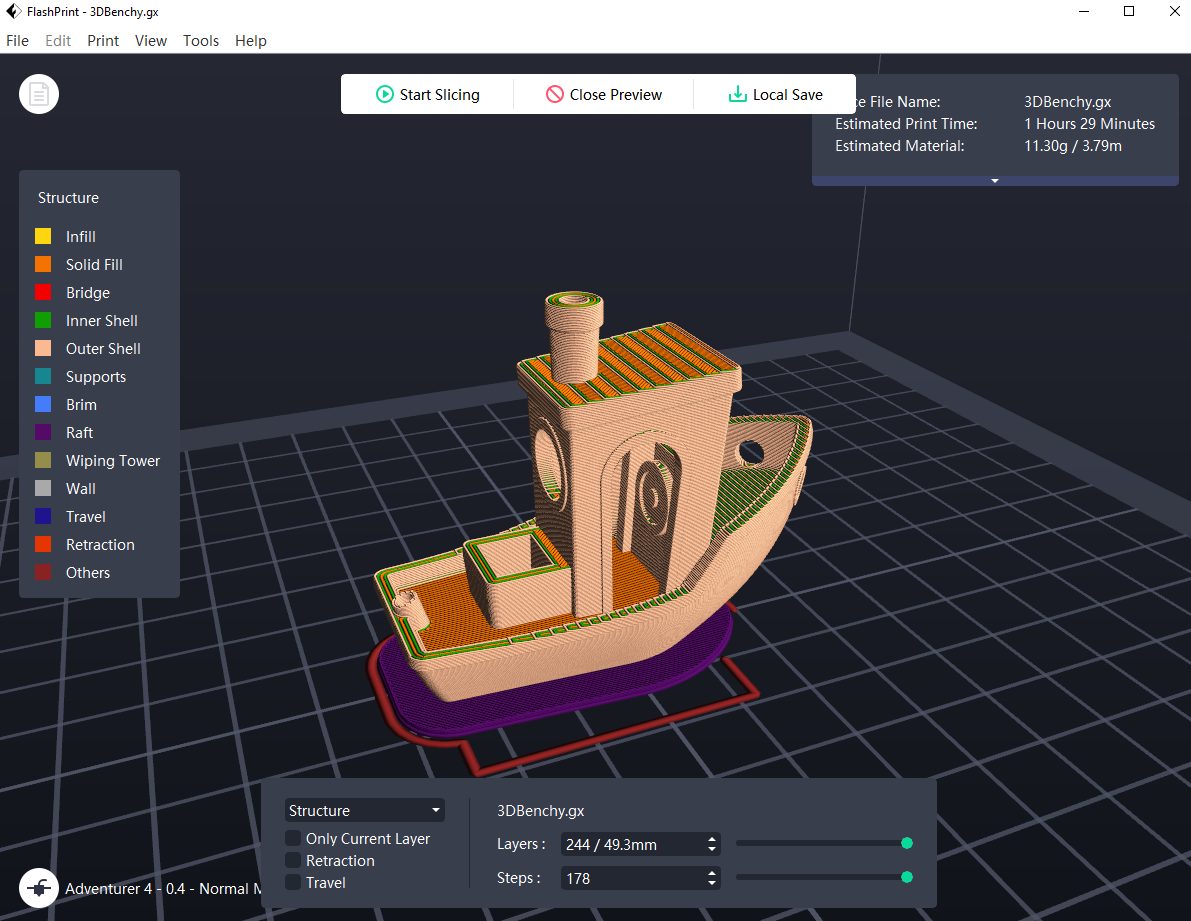Click the orange Solid Fill swatch
This screenshot has height=921, width=1191.
(x=43, y=264)
